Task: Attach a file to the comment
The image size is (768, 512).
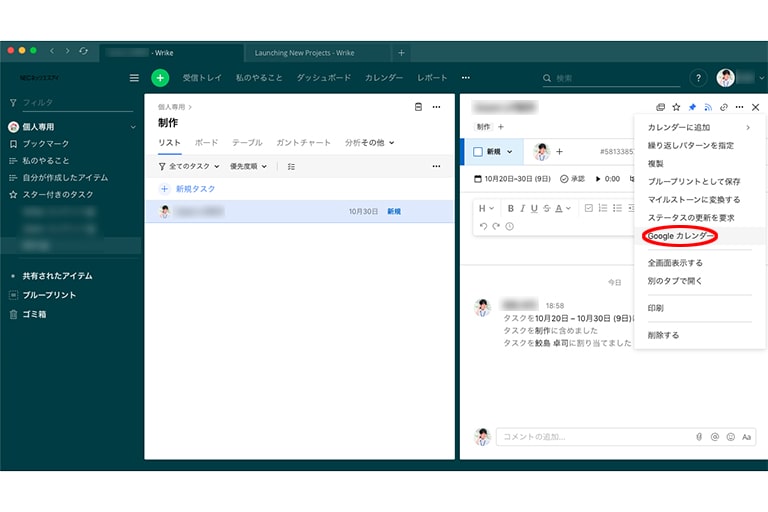Action: [x=699, y=437]
